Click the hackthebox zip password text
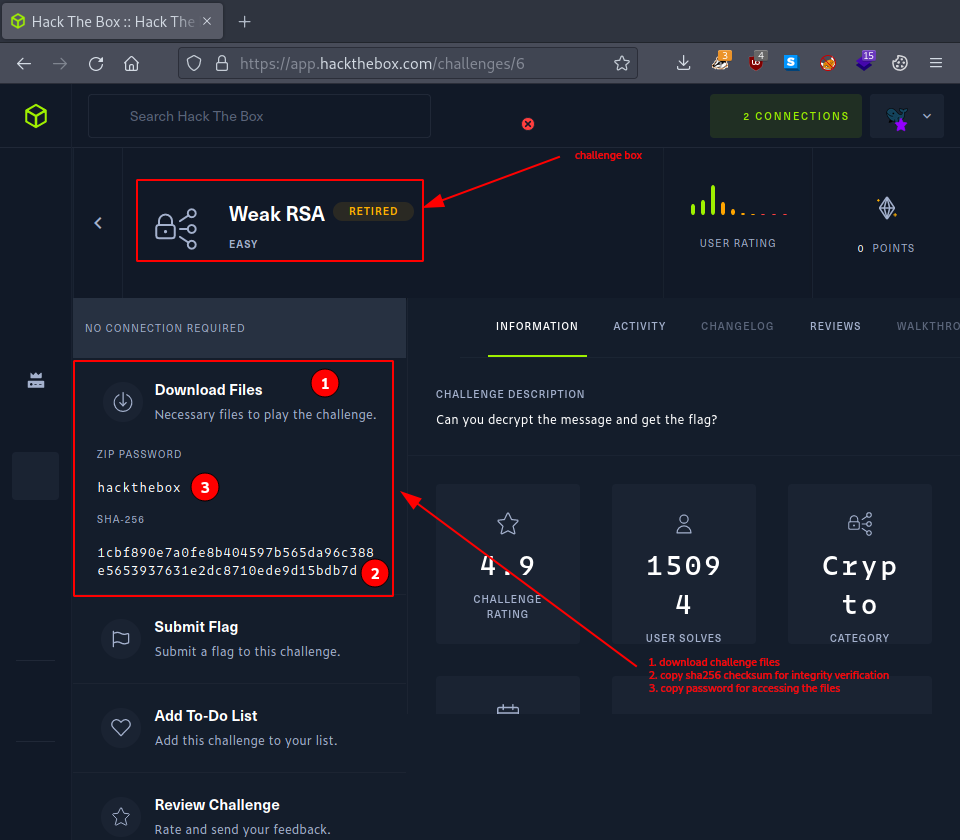This screenshot has height=840, width=960. pos(139,488)
